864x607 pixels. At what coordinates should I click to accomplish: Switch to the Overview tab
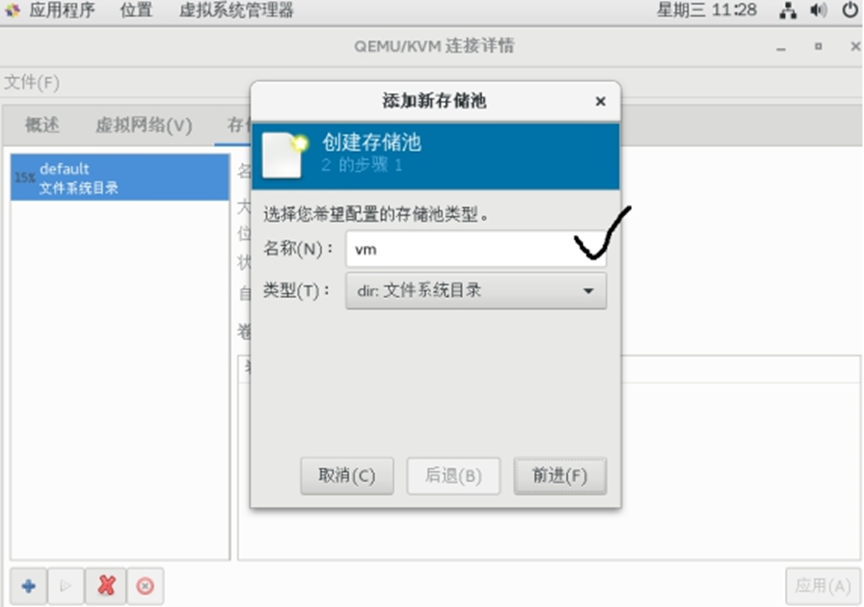click(x=42, y=125)
